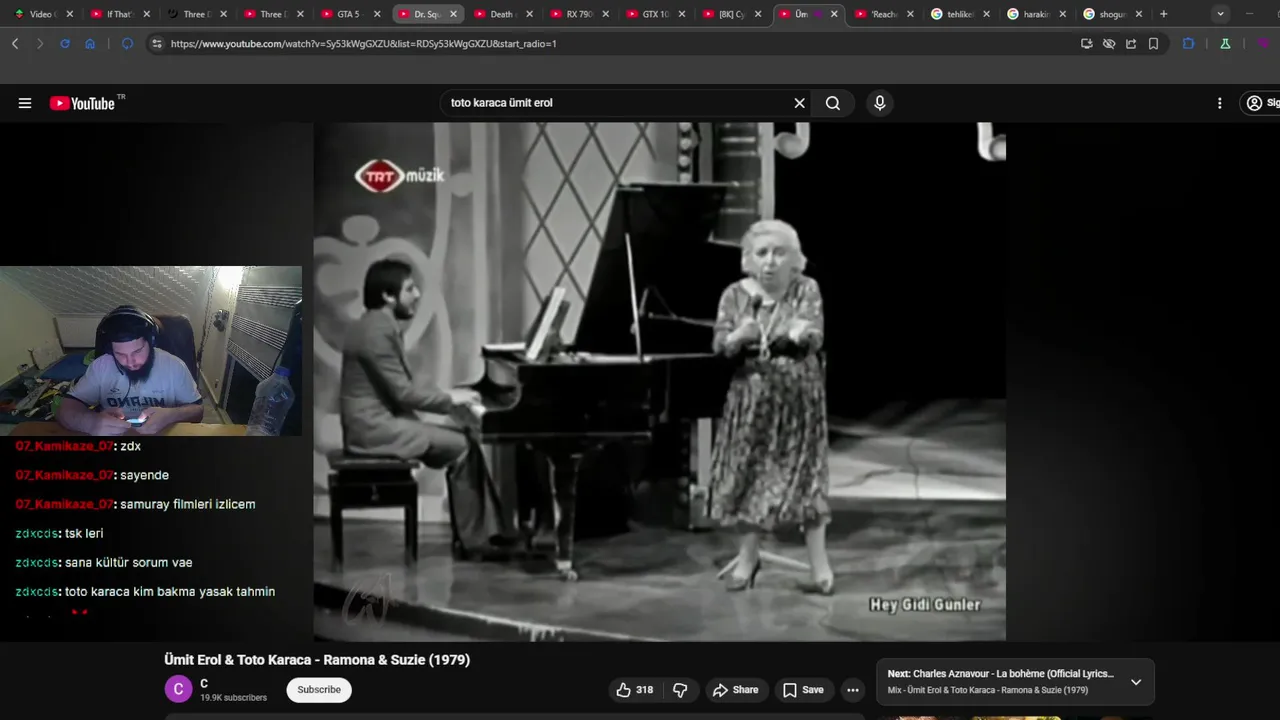Screen dimensions: 1280x720
Task: Click chat message 'samuray filmleri izlicem'
Action: pos(188,505)
